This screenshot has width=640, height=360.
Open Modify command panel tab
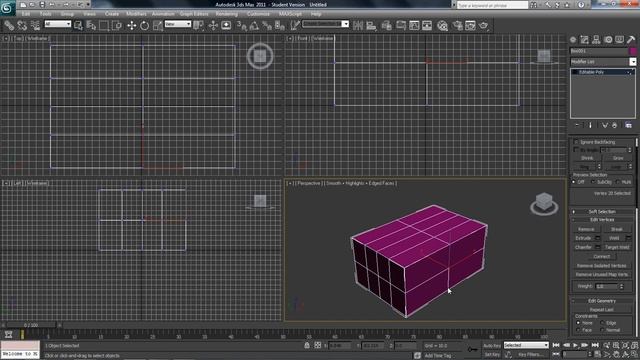click(x=584, y=40)
